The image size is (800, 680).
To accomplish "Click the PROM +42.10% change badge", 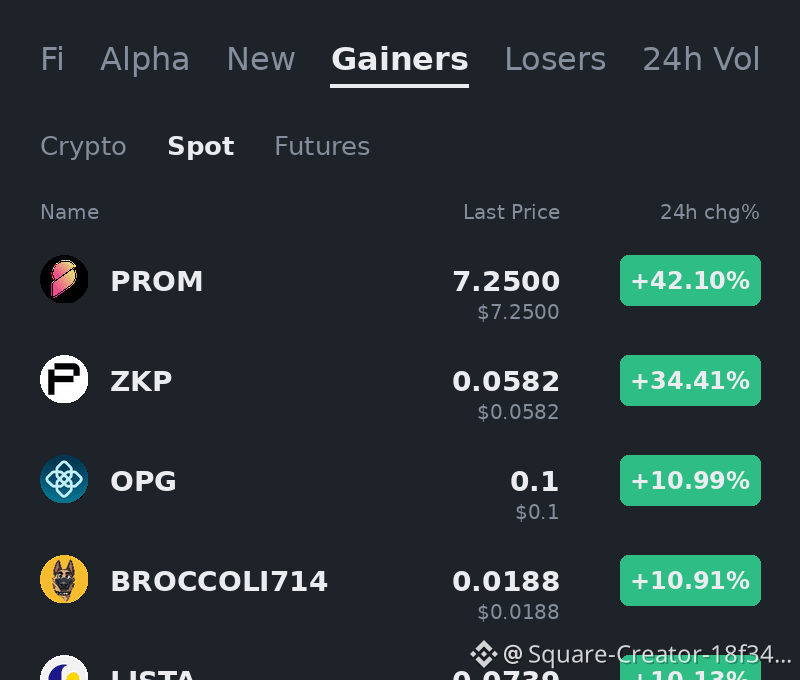I will pyautogui.click(x=690, y=281).
